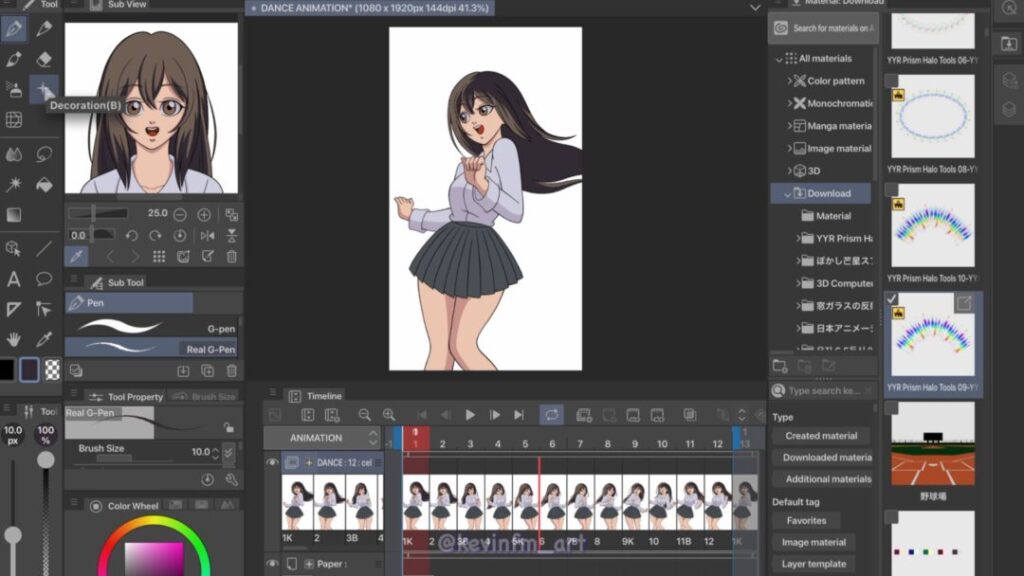Select the Hand move tool
Viewport: 1024px width, 576px height.
(x=14, y=339)
